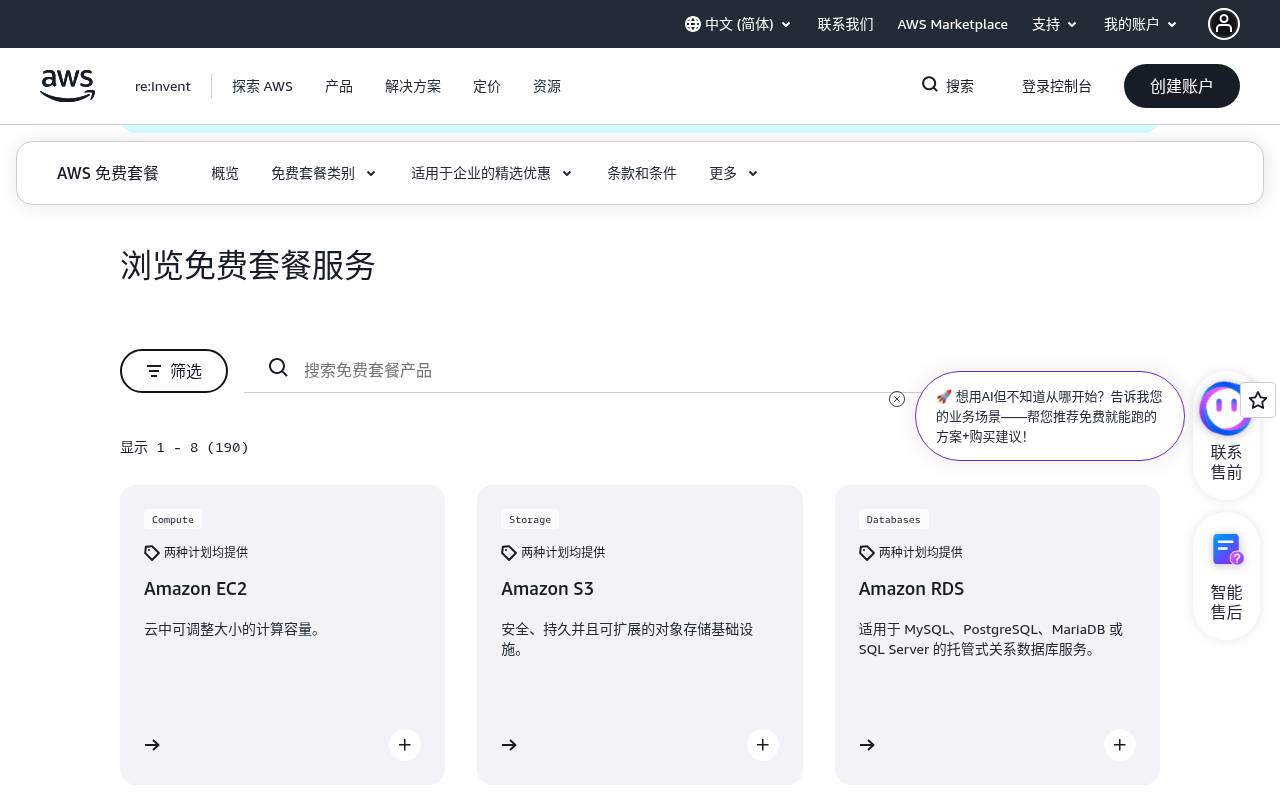Click the tag icon on RDS card

867,553
